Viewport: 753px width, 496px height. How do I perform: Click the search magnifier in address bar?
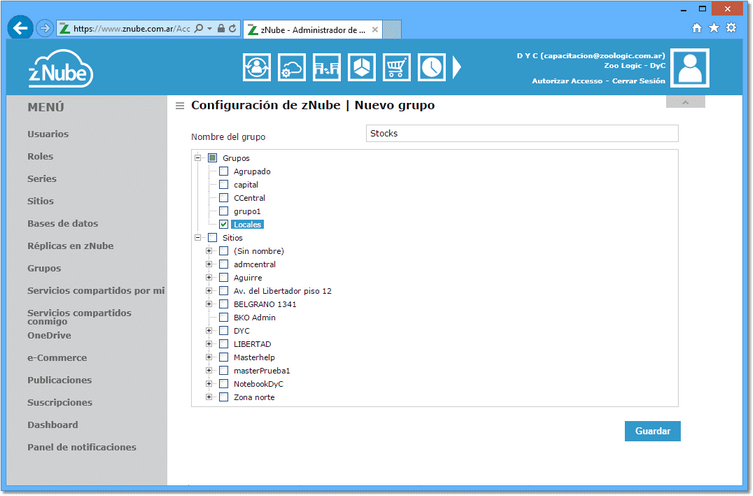tap(198, 28)
